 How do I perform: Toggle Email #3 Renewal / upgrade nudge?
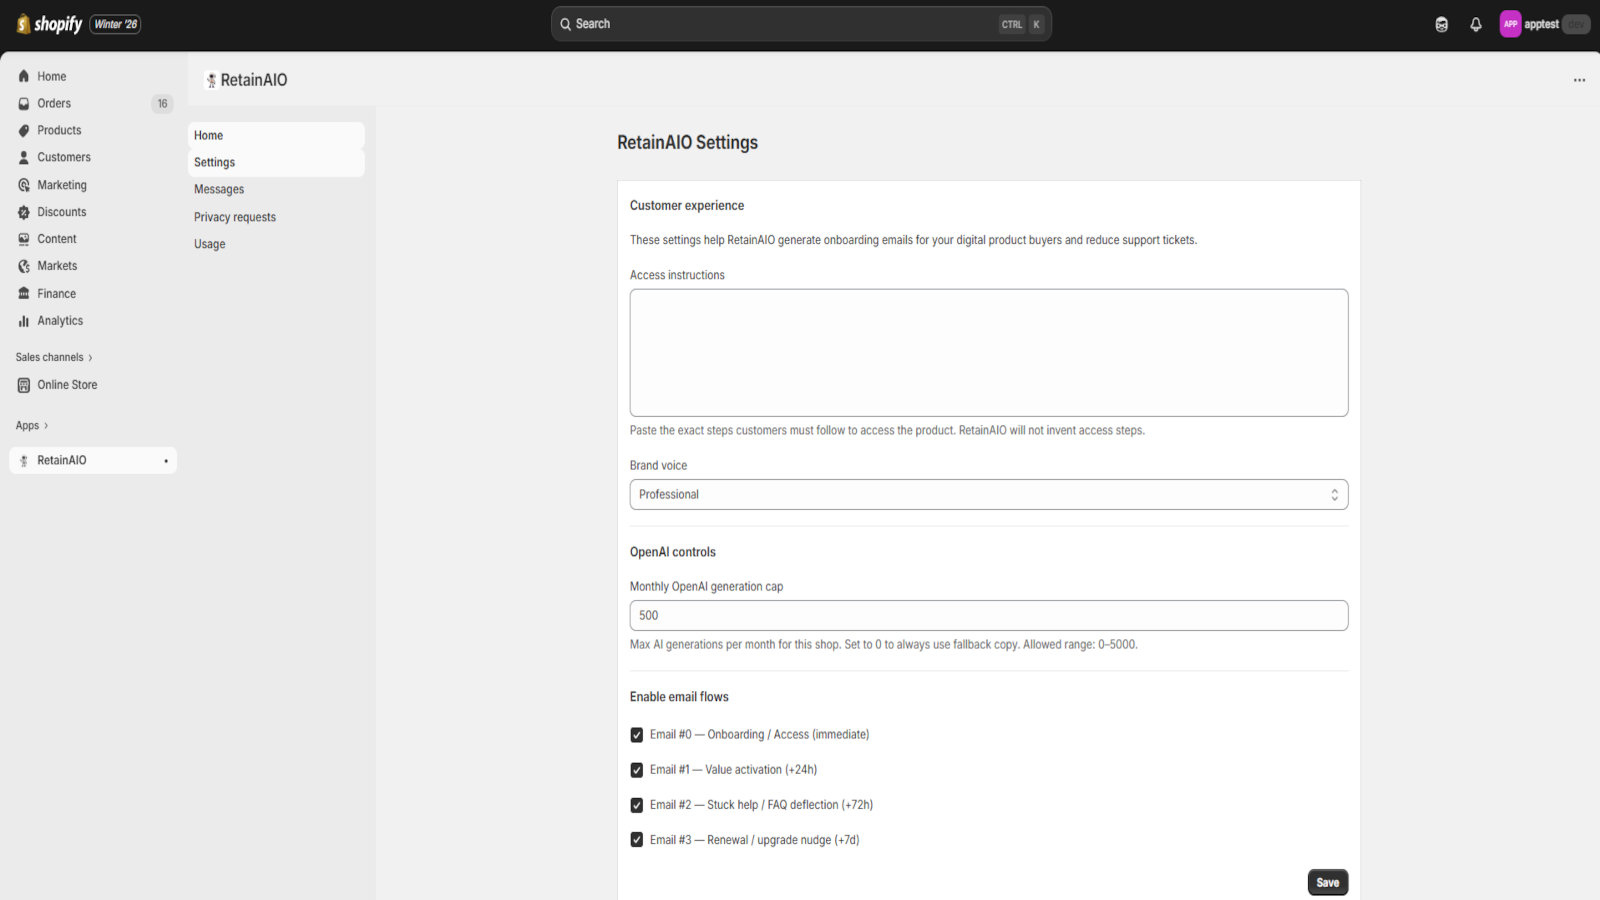[x=637, y=840]
